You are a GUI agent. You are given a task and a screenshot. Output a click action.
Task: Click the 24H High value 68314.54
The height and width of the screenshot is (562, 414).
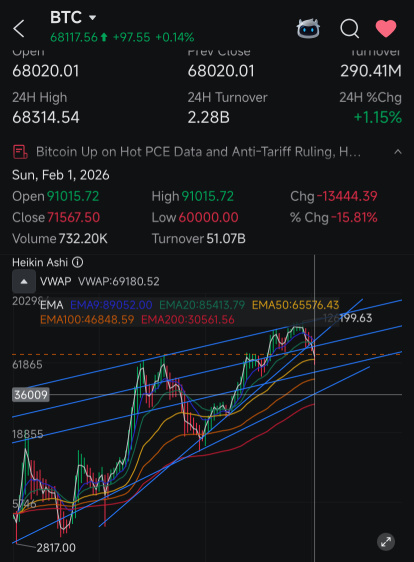coord(46,118)
